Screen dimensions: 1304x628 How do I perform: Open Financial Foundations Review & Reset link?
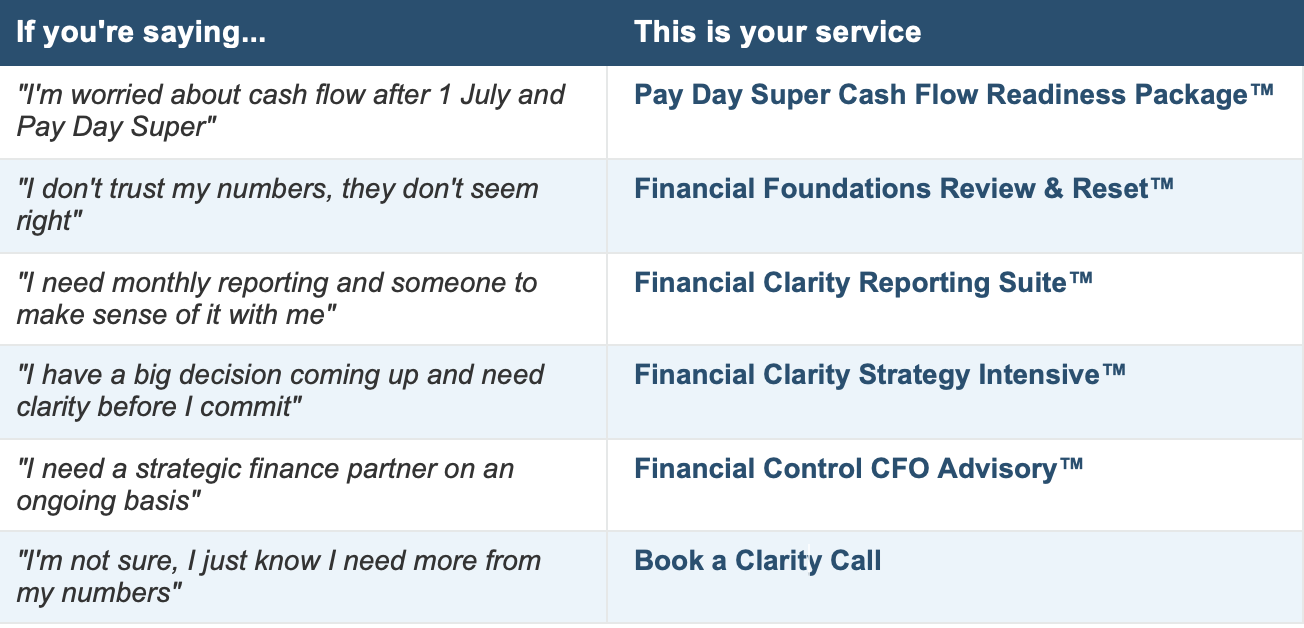pyautogui.click(x=904, y=188)
